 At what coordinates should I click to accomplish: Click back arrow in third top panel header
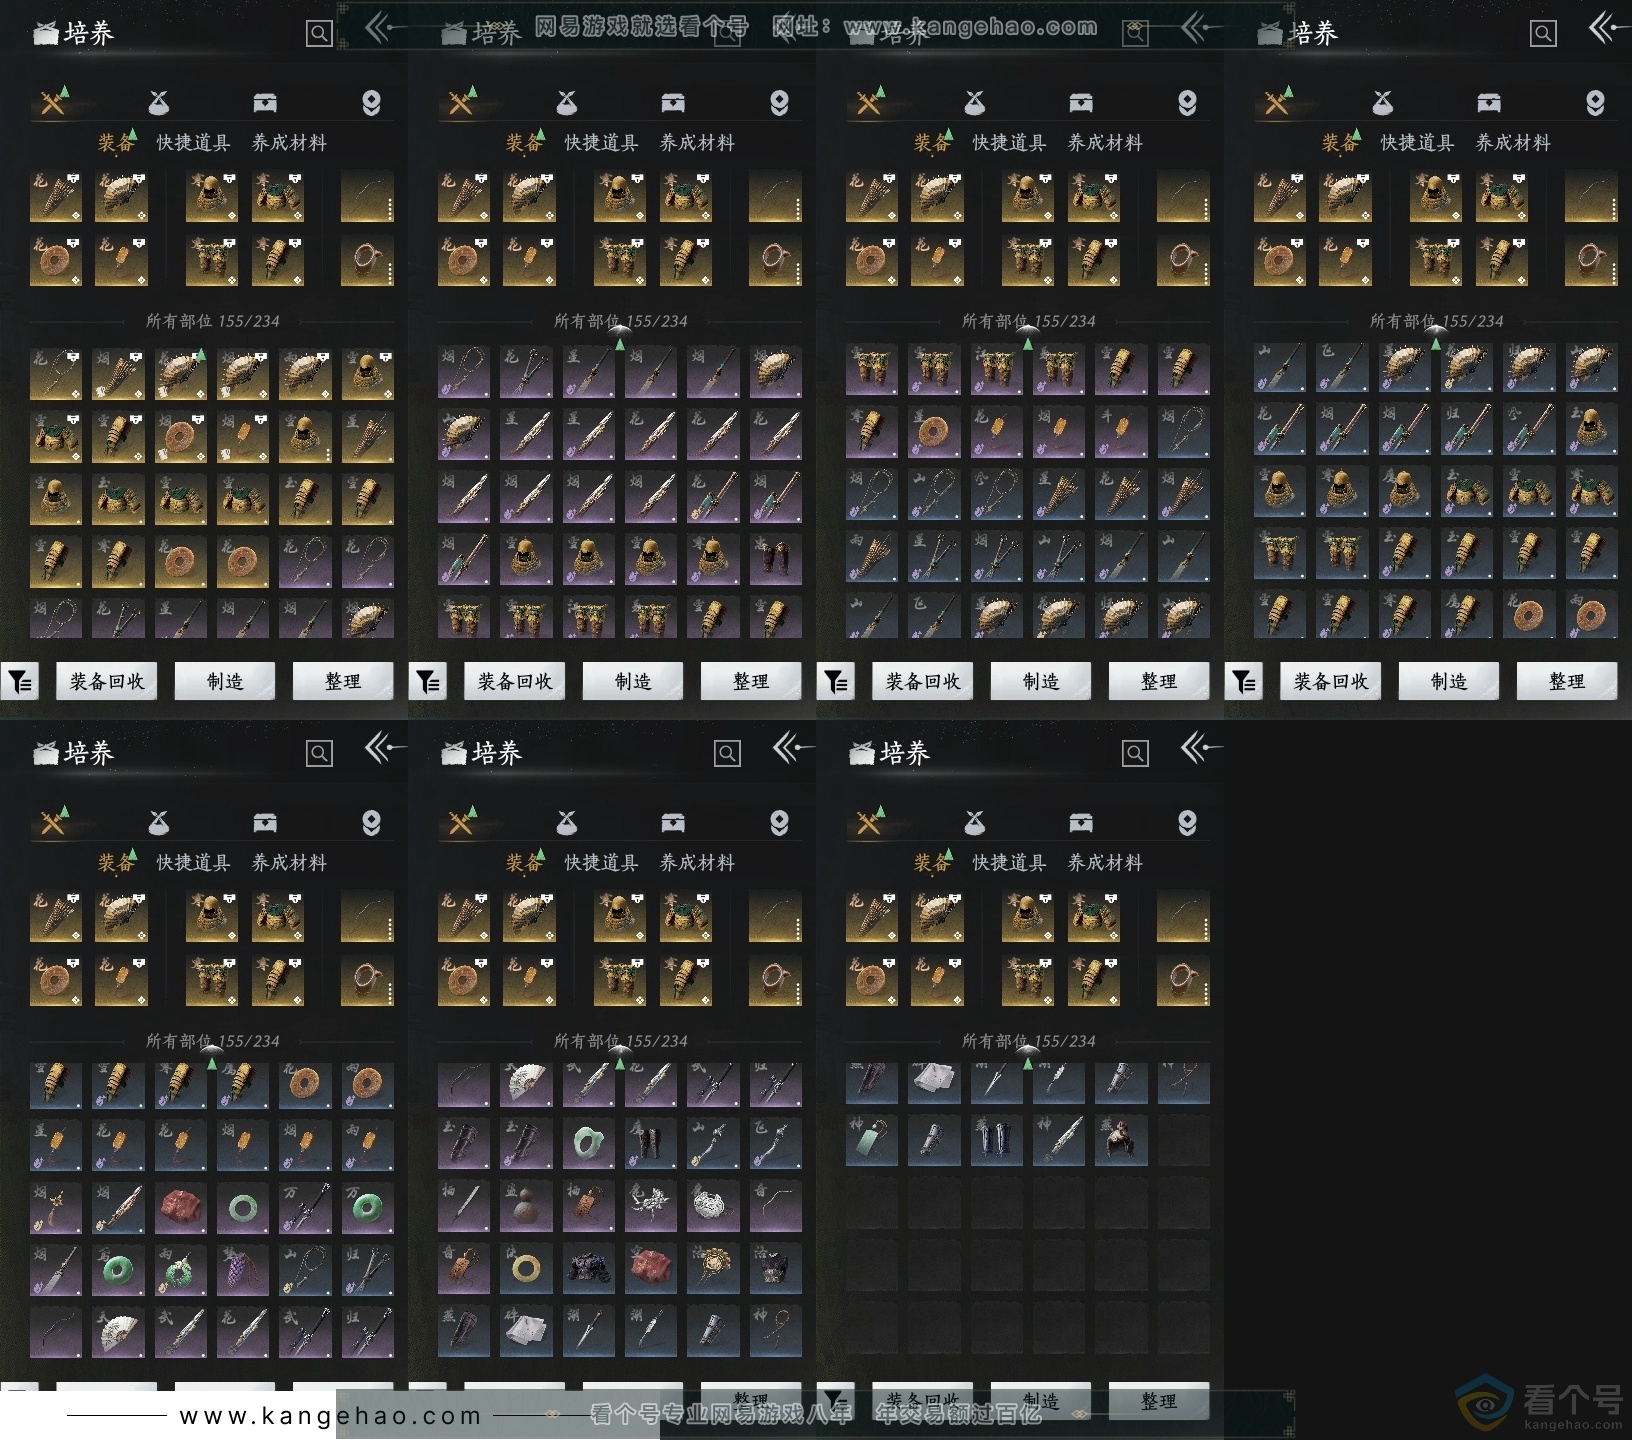[x=1201, y=28]
